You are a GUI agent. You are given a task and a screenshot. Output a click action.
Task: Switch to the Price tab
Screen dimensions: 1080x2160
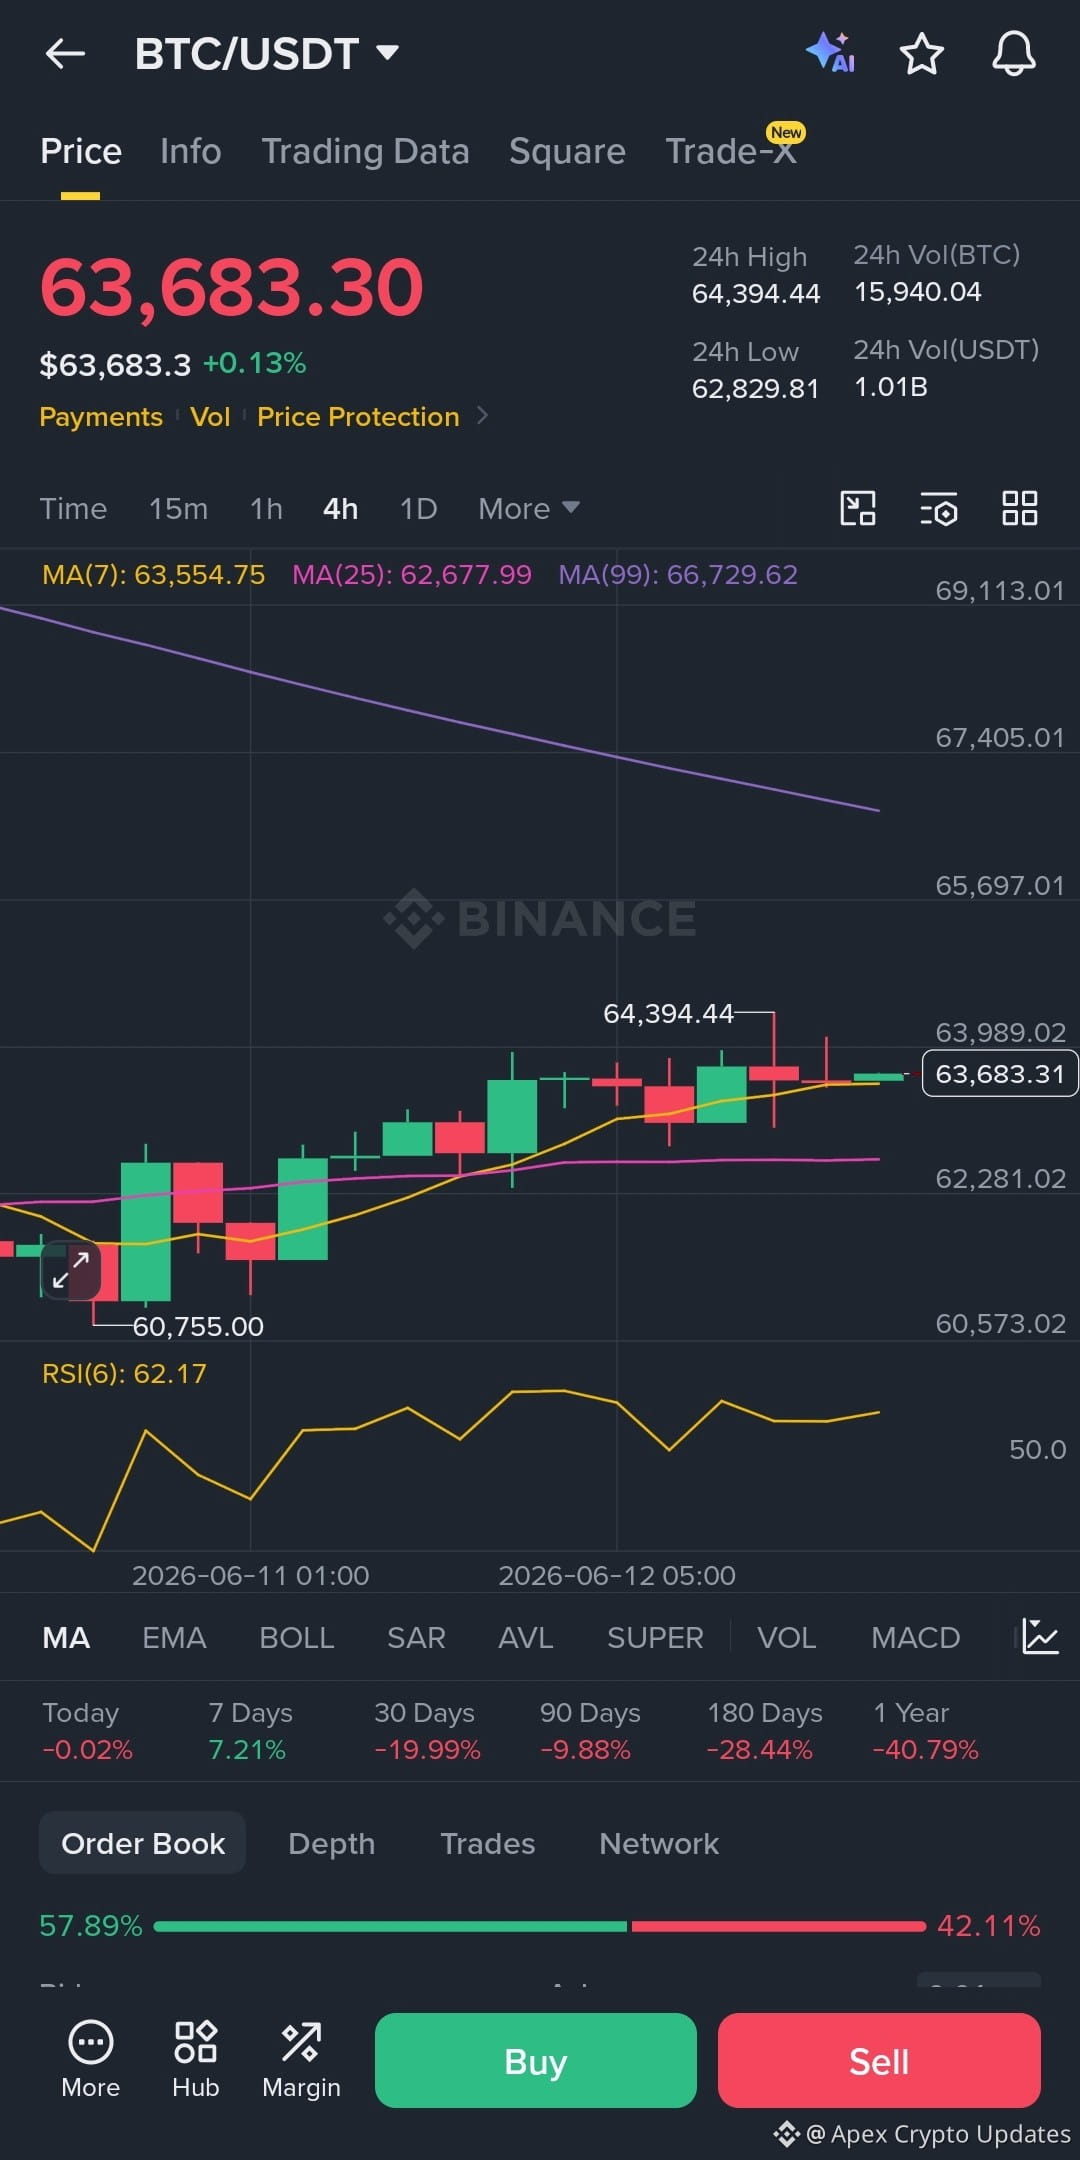[x=81, y=151]
